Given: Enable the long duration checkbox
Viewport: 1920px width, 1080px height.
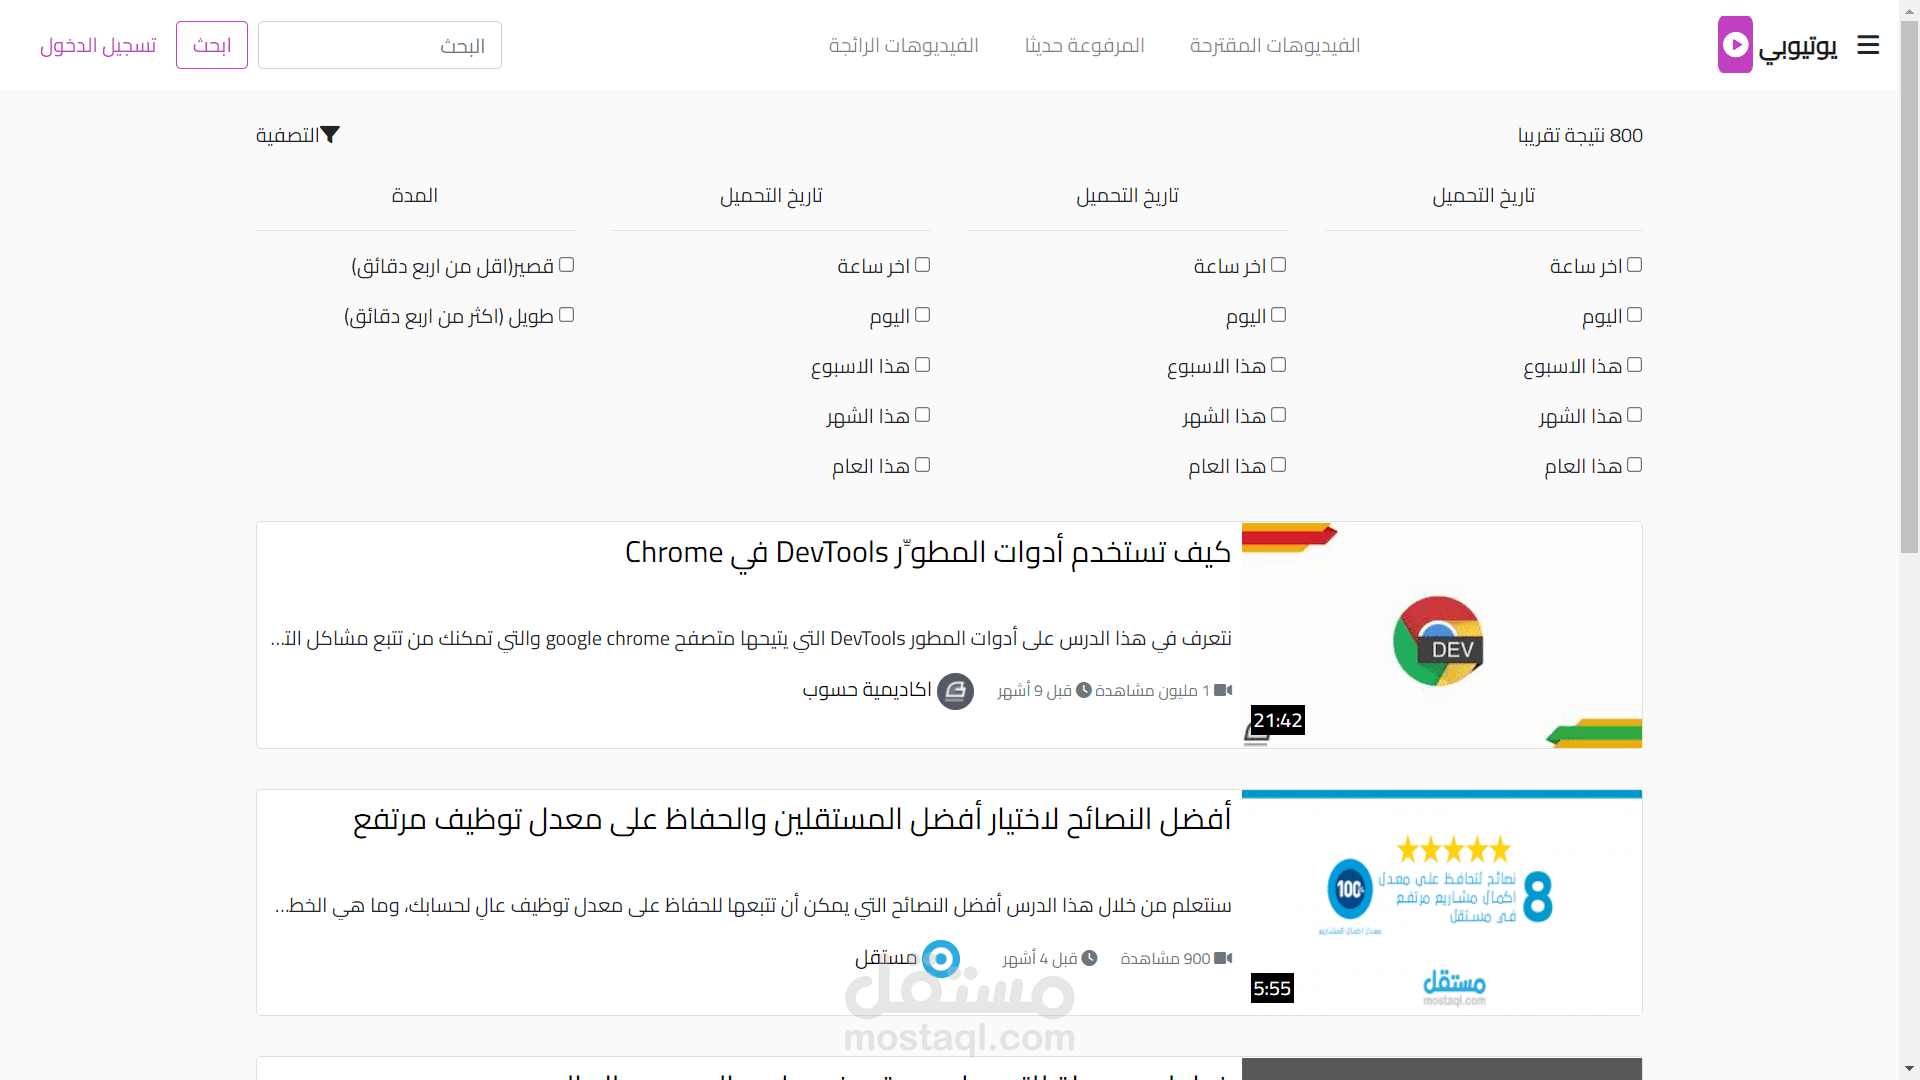Looking at the screenshot, I should pyautogui.click(x=566, y=315).
